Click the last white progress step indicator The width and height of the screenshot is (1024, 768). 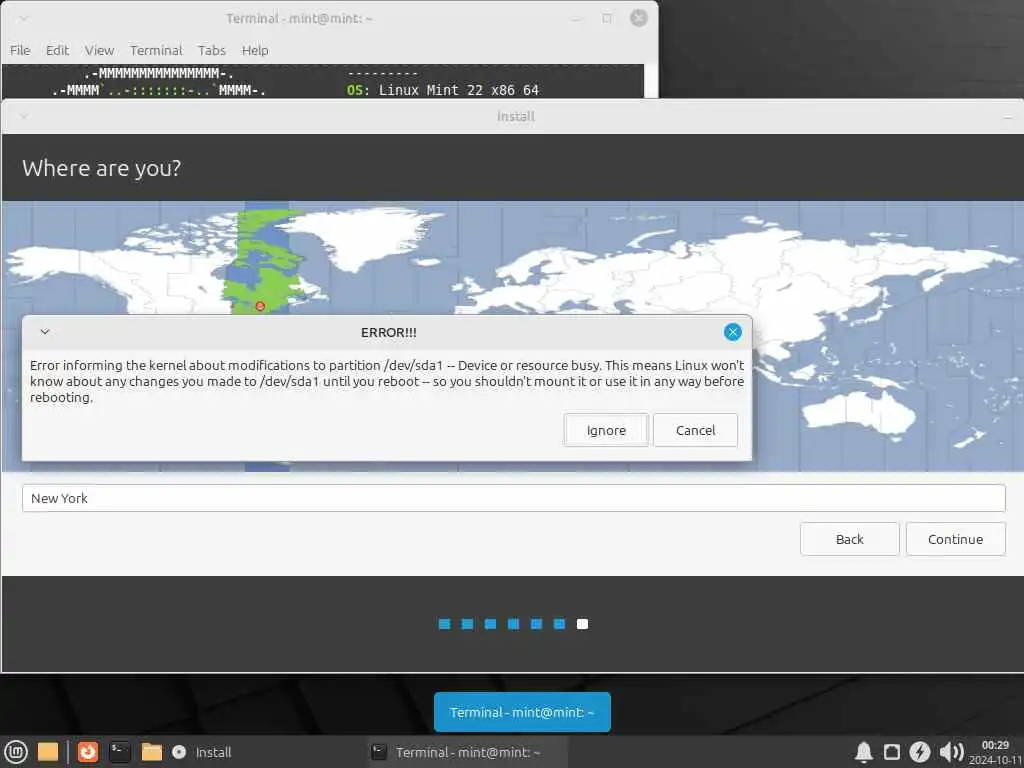coord(582,624)
